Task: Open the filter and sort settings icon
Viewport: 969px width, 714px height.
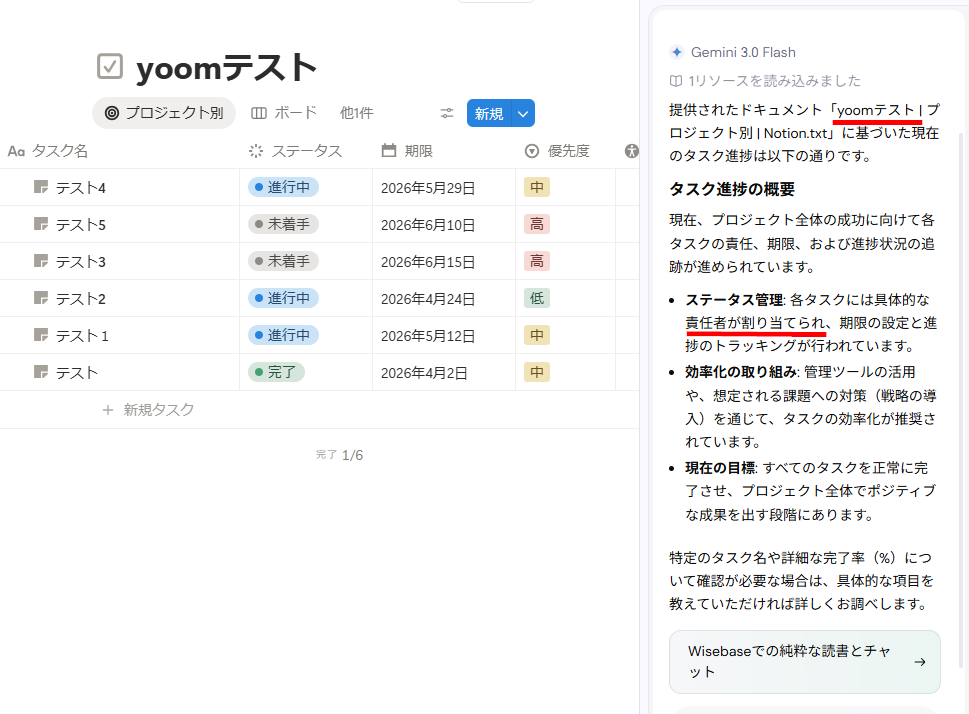Action: [x=447, y=113]
